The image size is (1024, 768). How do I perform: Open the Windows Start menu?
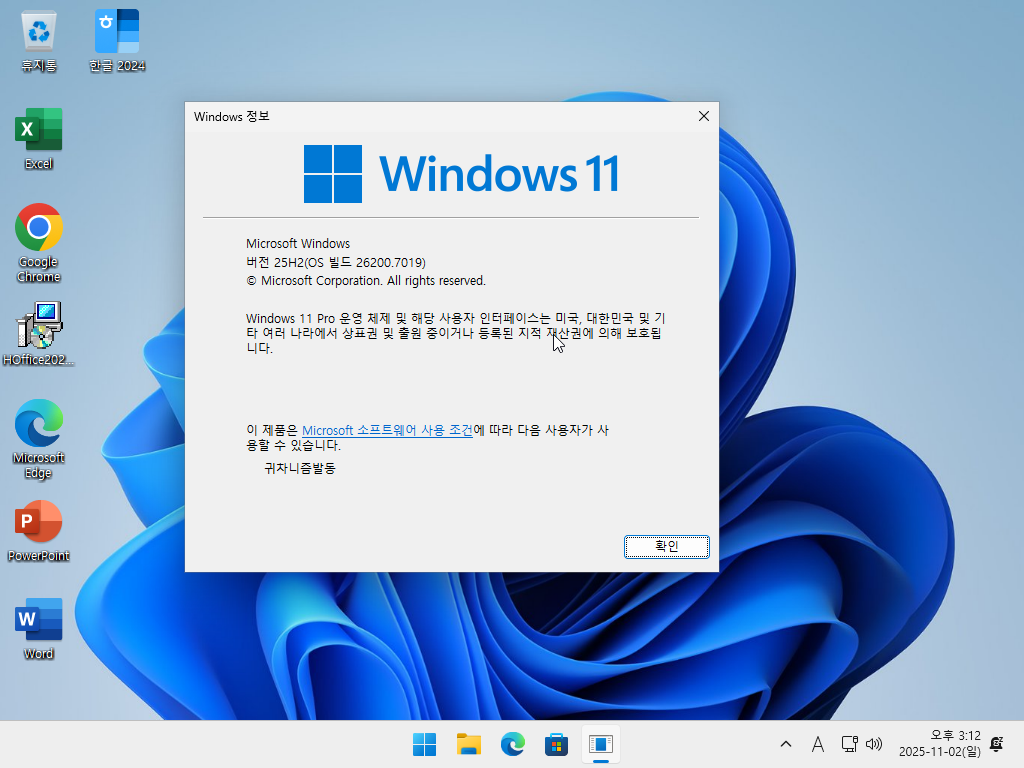[424, 744]
